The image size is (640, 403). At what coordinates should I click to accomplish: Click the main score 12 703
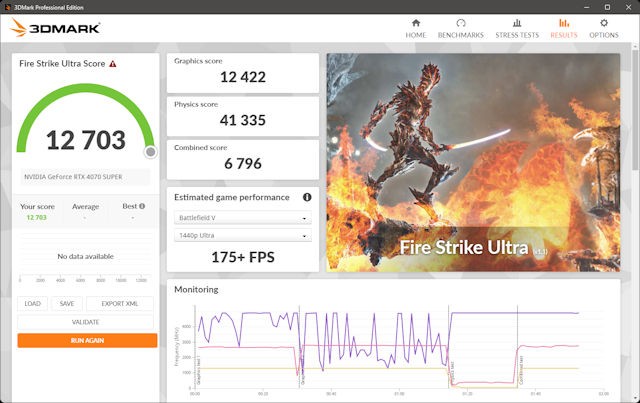[86, 140]
